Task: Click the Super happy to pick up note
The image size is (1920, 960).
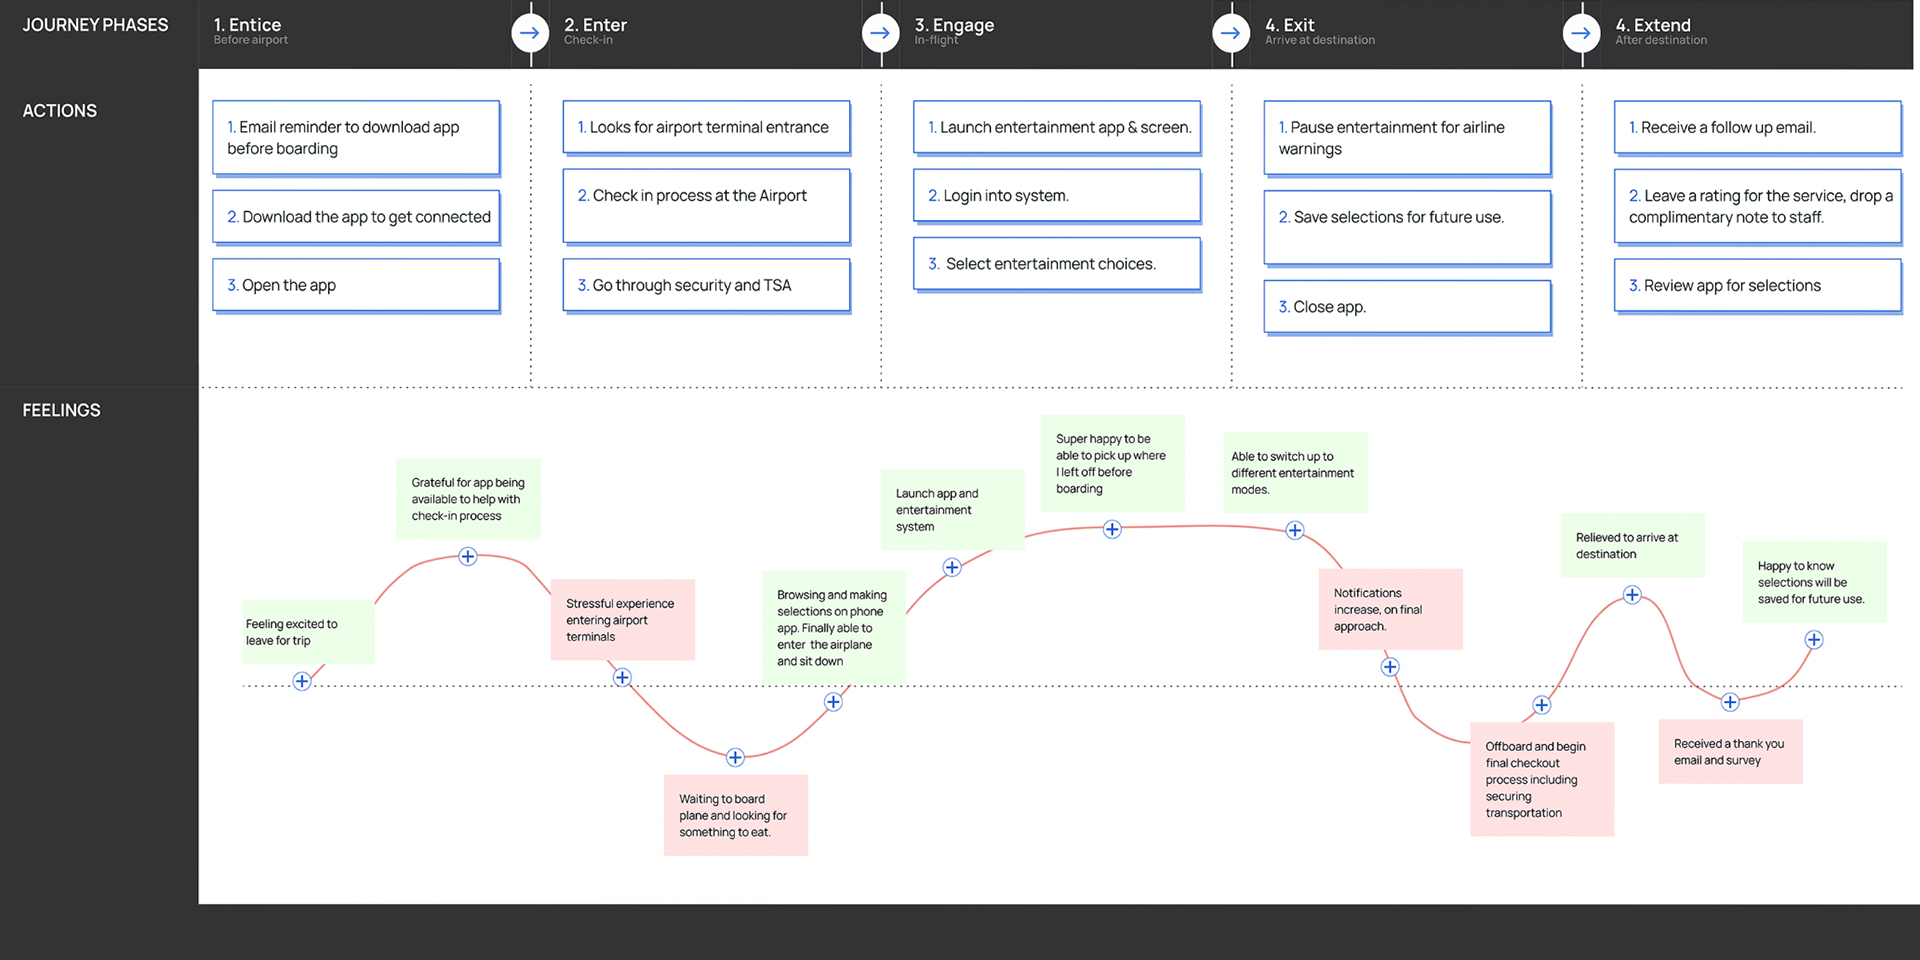Action: [1112, 463]
